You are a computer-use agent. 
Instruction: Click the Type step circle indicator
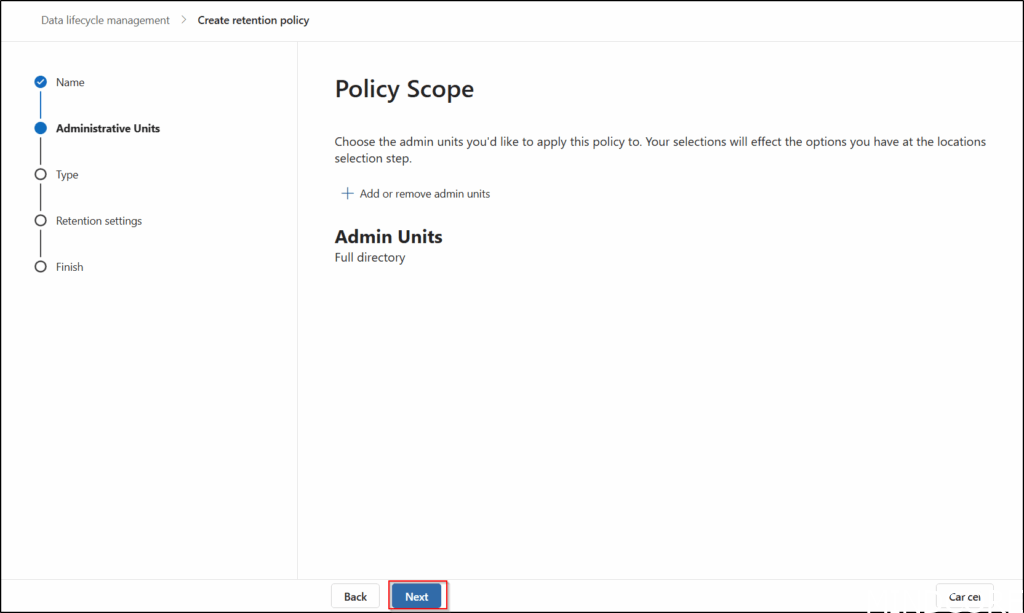click(40, 174)
